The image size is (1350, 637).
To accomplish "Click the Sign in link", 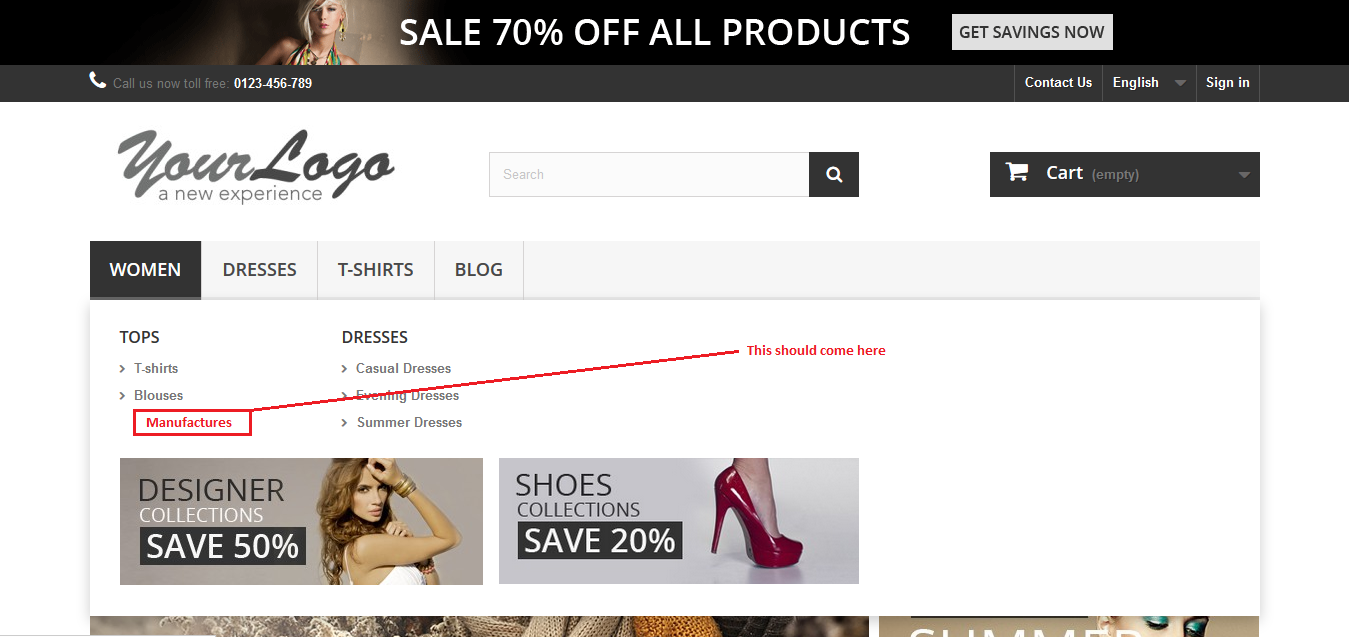I will 1228,83.
